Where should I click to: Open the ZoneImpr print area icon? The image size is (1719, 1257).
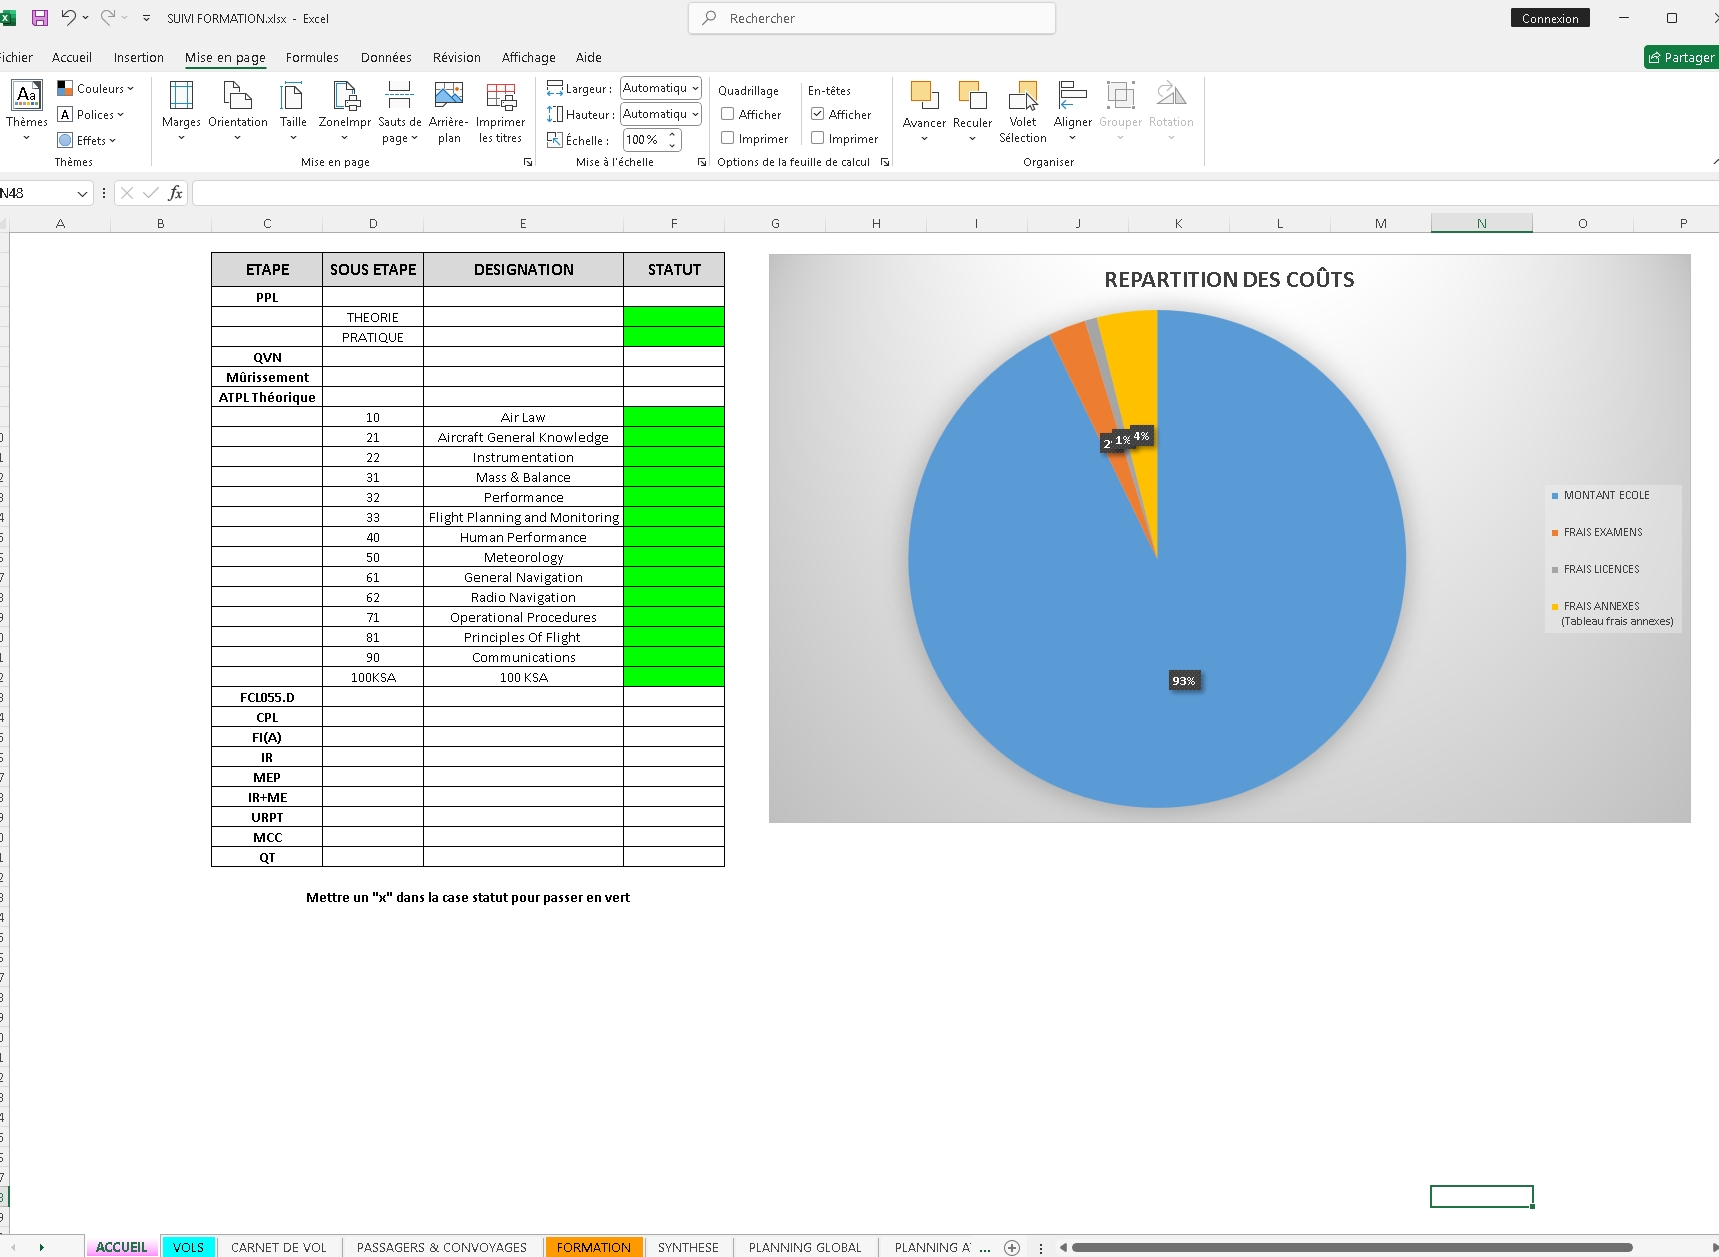[x=345, y=96]
